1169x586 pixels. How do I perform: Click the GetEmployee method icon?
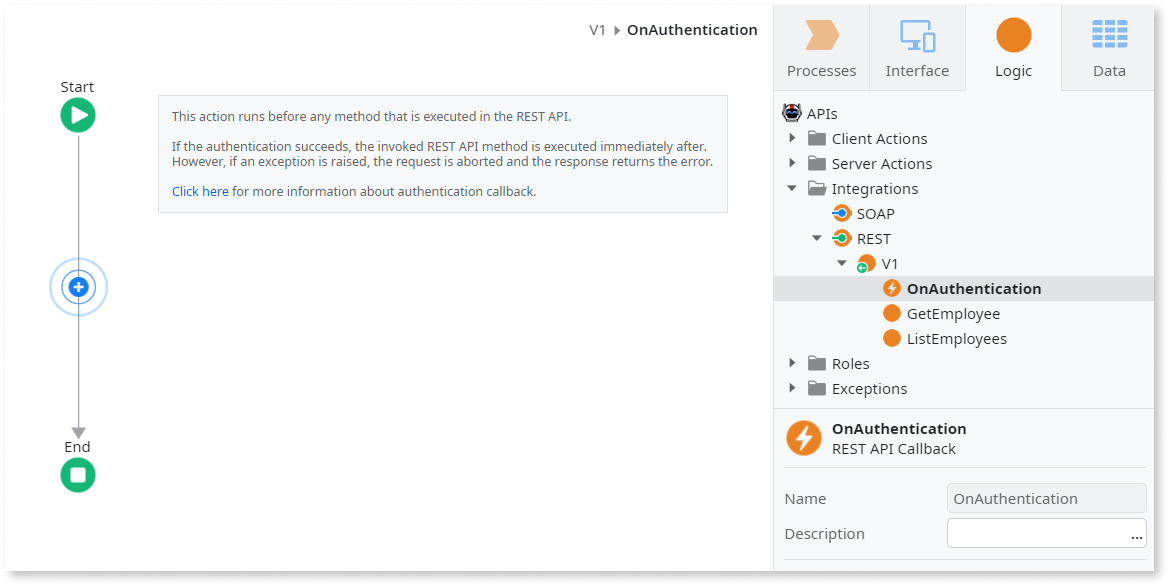click(891, 313)
